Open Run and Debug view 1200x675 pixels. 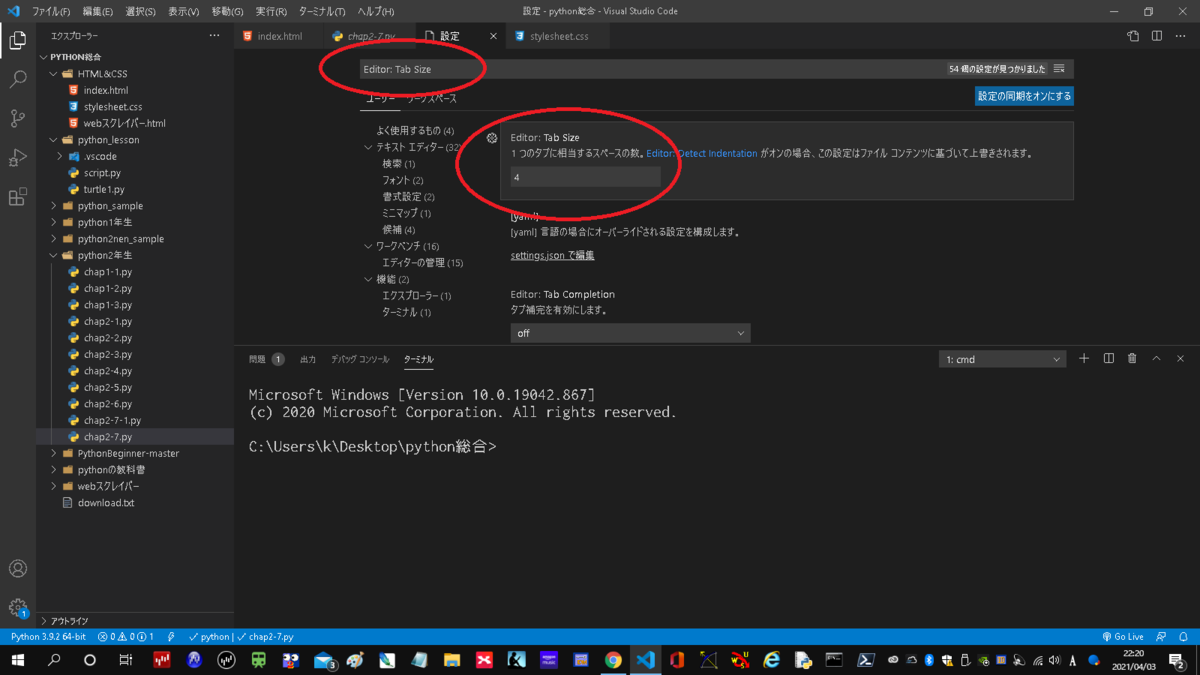point(17,157)
